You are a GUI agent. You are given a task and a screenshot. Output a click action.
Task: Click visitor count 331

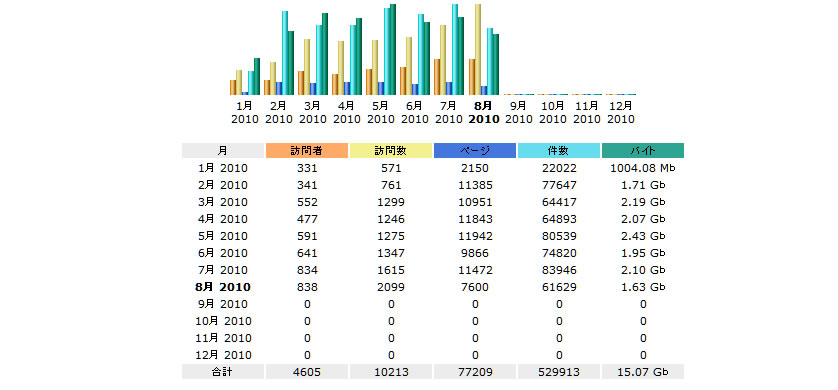tap(307, 168)
